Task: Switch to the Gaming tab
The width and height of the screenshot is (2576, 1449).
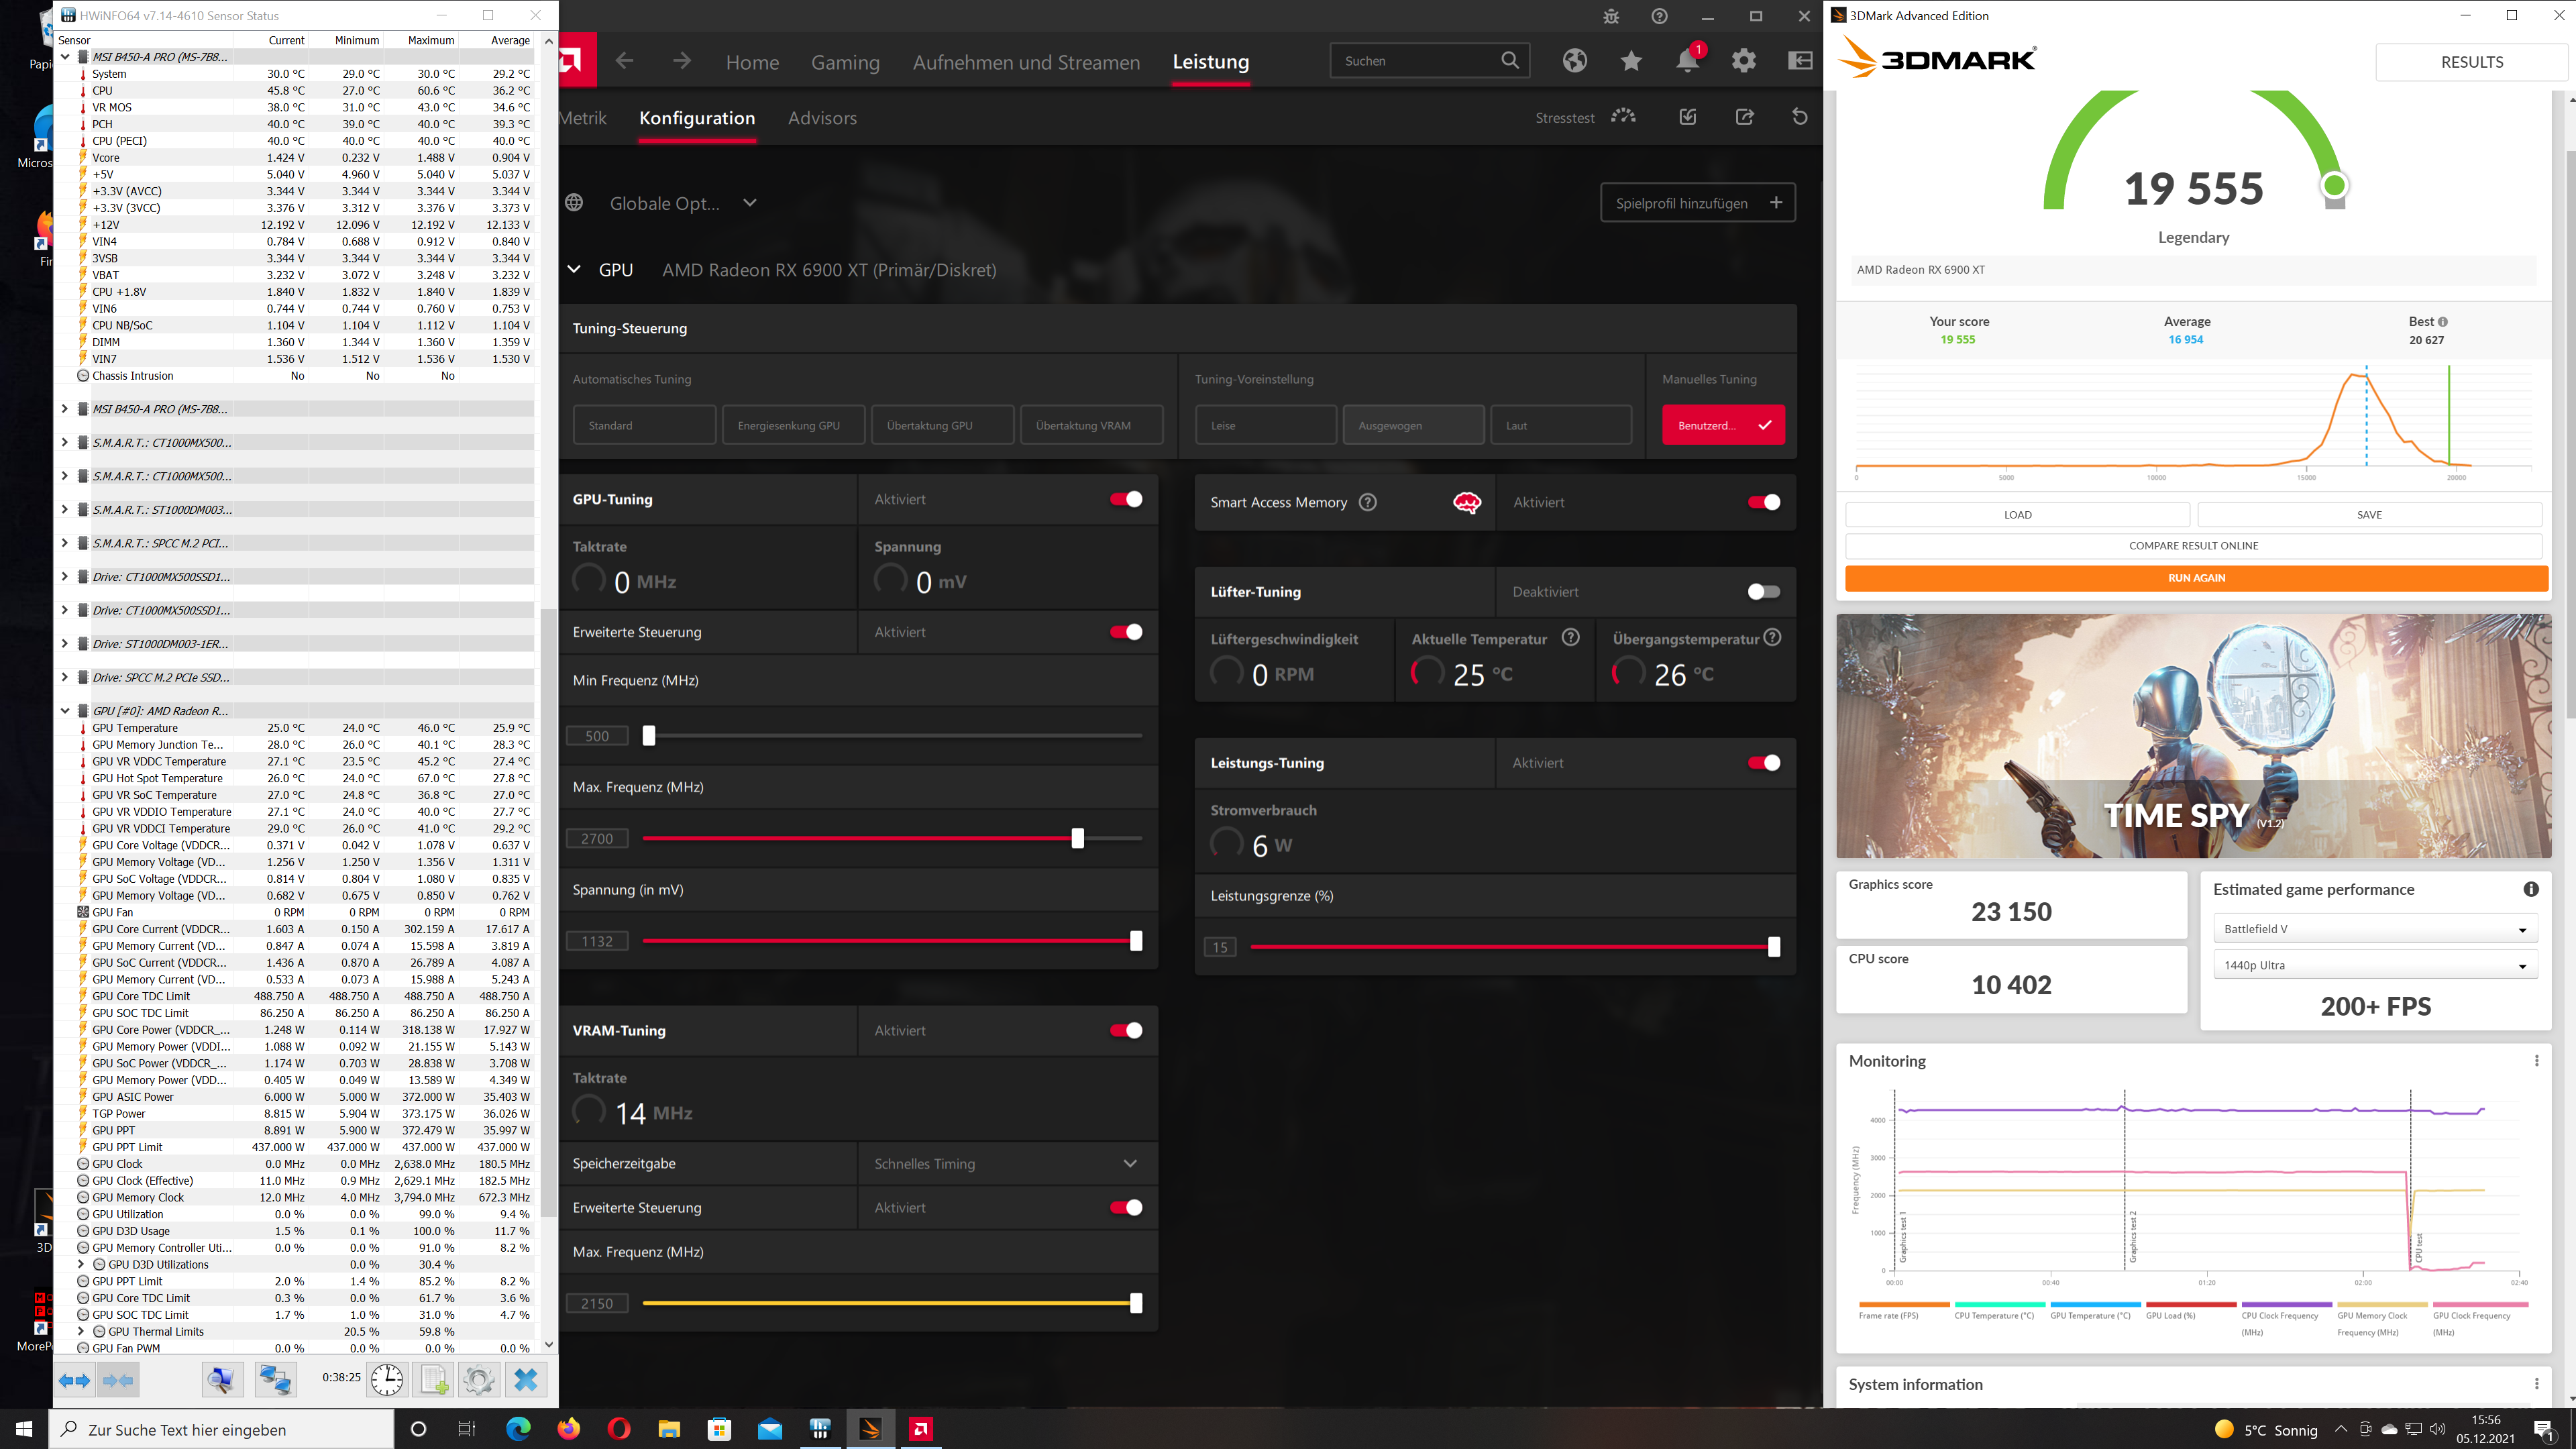Action: [845, 62]
